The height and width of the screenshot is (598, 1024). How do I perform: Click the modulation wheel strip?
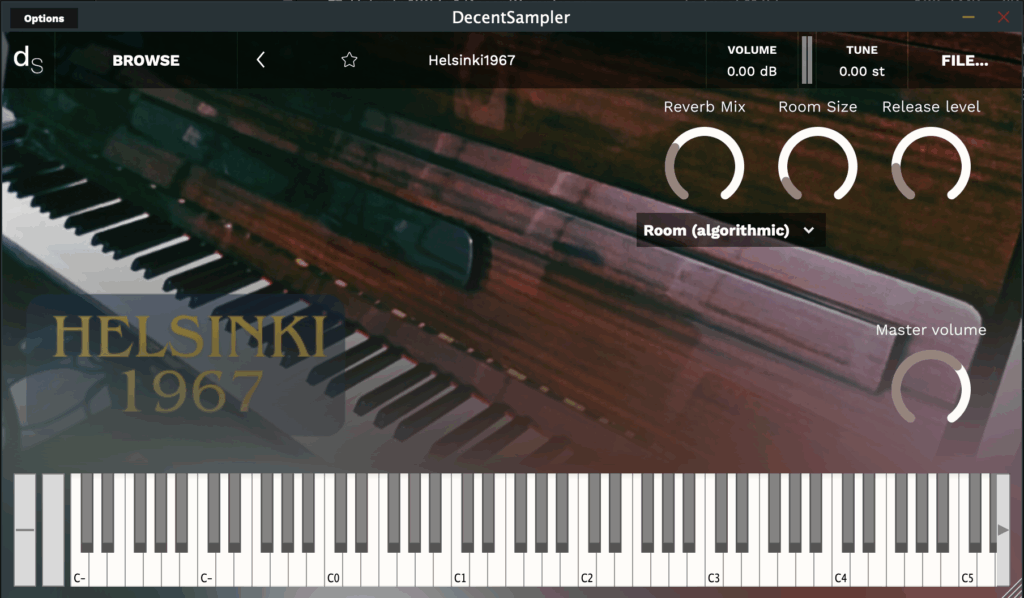point(53,530)
